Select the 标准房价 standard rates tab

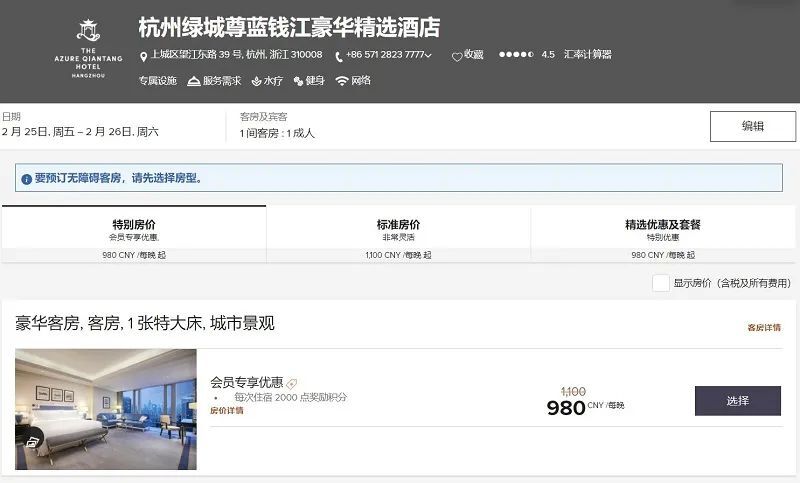tap(398, 235)
